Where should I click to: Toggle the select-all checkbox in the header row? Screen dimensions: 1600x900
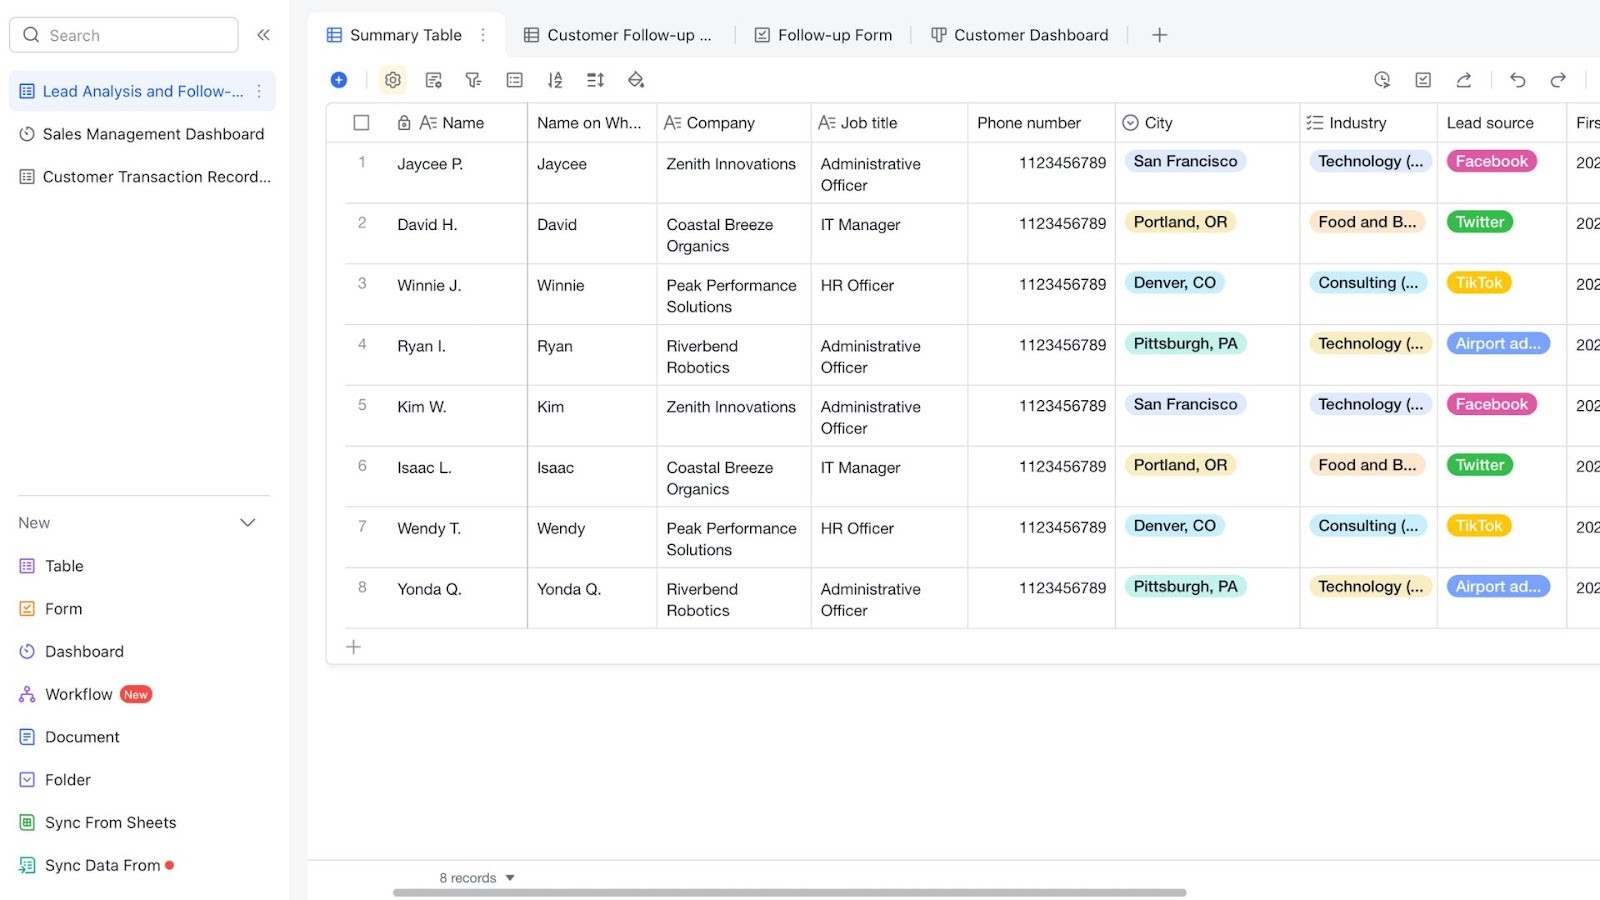coord(361,122)
